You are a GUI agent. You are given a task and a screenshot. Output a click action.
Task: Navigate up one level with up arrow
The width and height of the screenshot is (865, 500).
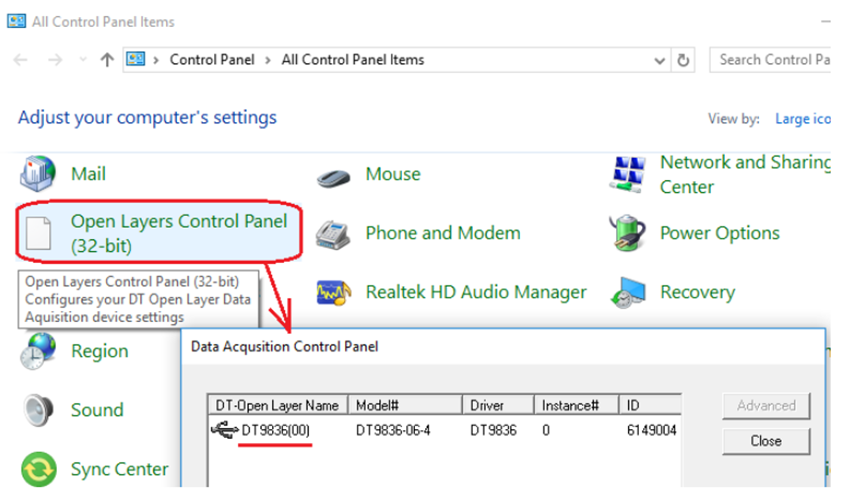pos(107,60)
